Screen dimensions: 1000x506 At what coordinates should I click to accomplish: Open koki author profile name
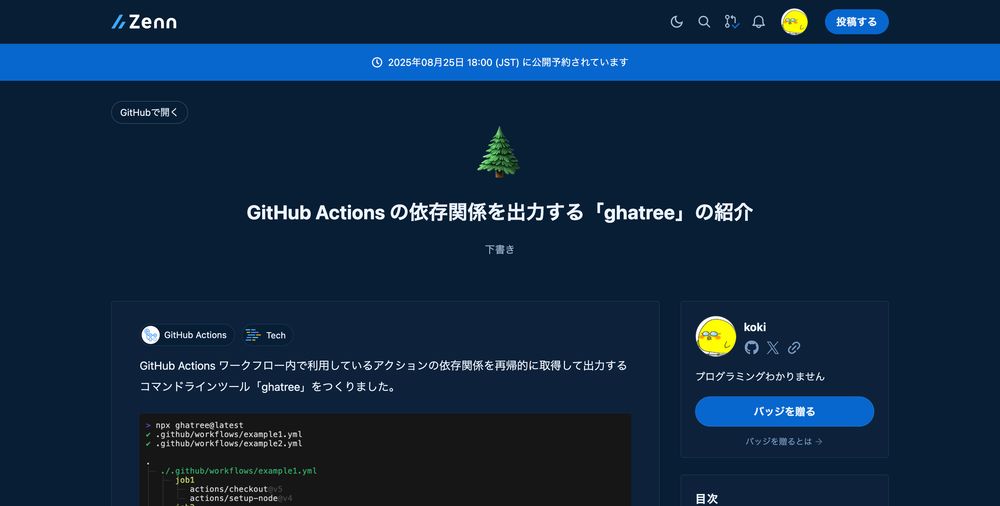[x=754, y=327]
